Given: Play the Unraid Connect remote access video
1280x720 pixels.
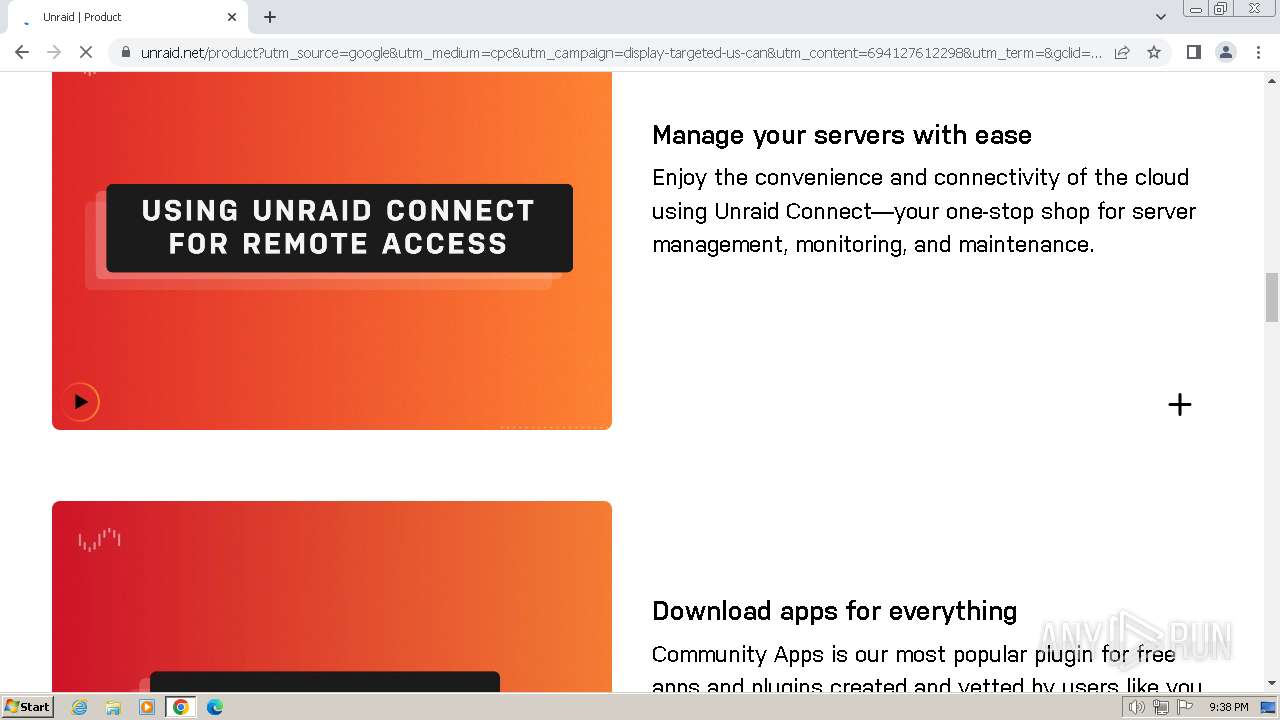Looking at the screenshot, I should (x=80, y=402).
